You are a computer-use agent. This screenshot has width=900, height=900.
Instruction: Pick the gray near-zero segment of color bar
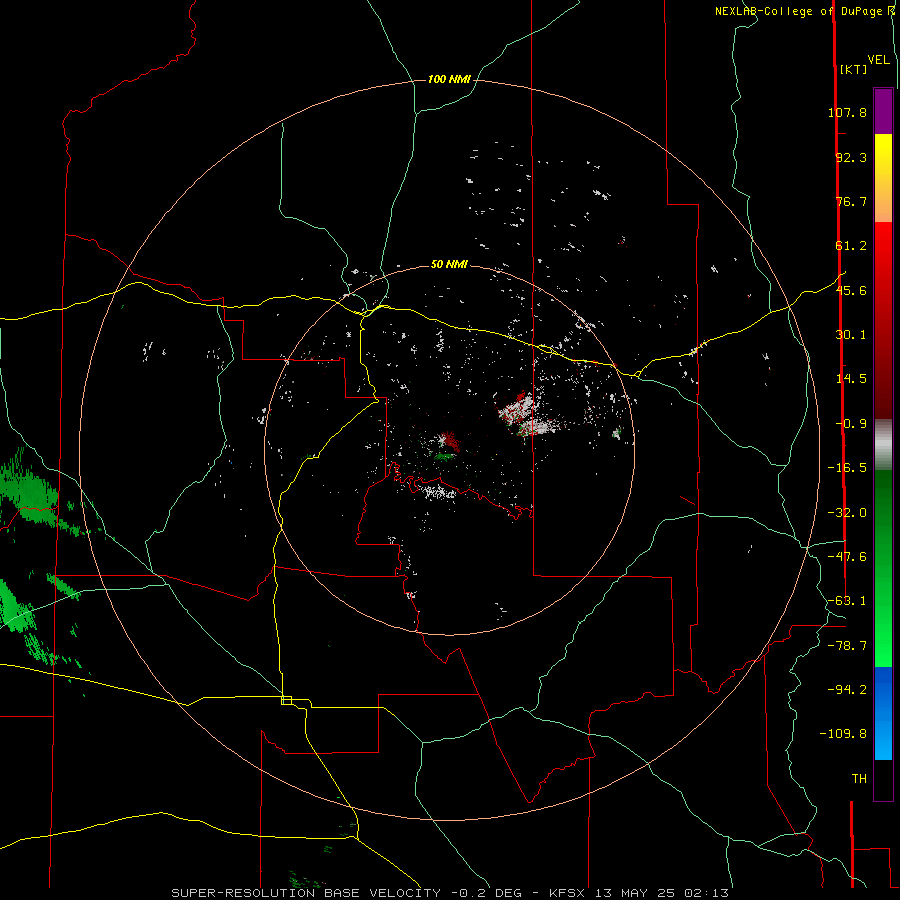click(883, 445)
